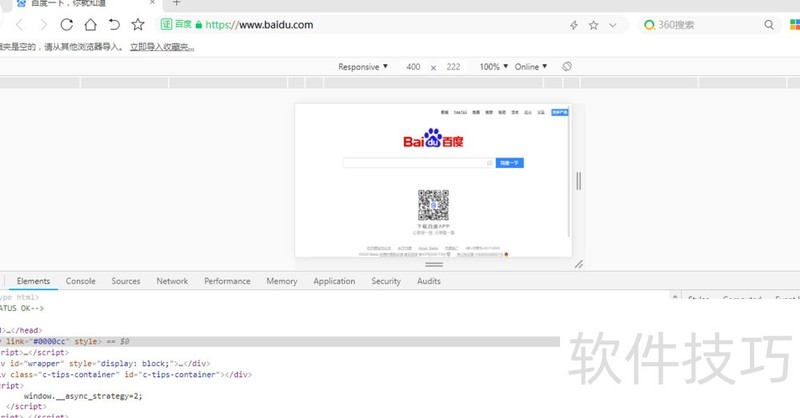Image resolution: width=800 pixels, height=418 pixels.
Task: Select the div id="wrapper" DOM node
Action: coord(105,363)
